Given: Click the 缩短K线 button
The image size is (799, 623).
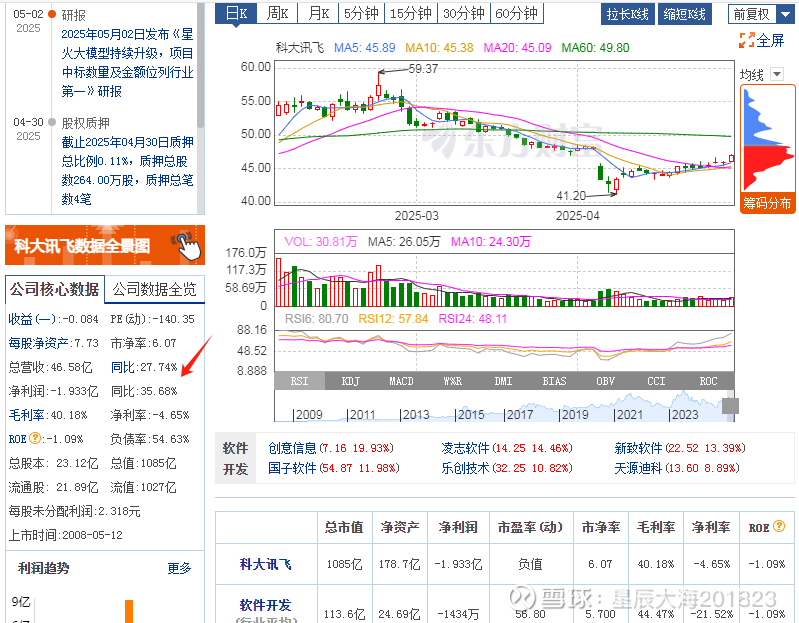Looking at the screenshot, I should 684,14.
